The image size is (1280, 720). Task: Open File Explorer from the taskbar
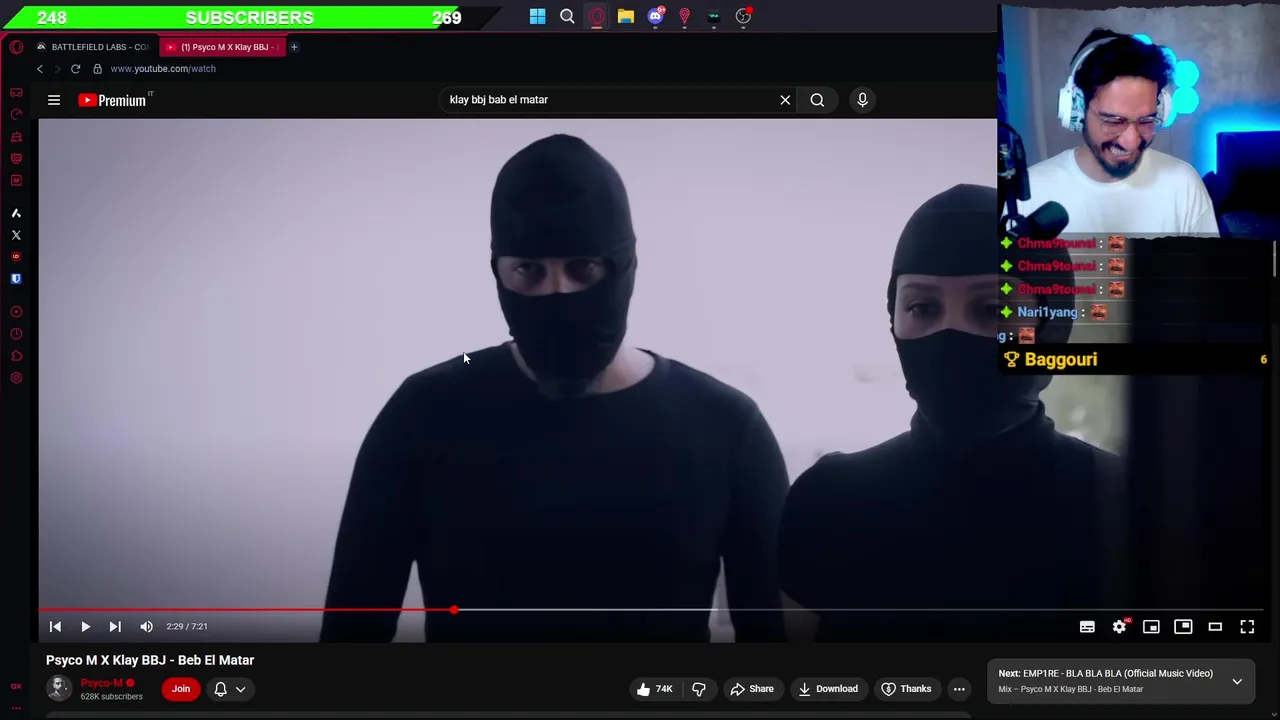tap(625, 16)
